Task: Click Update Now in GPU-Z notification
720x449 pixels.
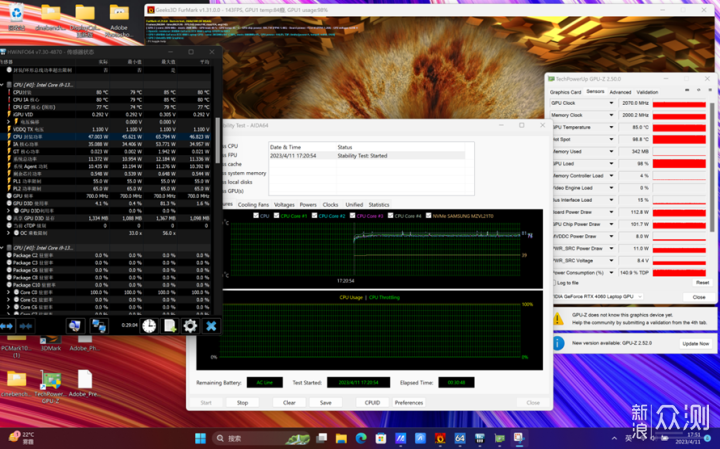Action: click(696, 343)
